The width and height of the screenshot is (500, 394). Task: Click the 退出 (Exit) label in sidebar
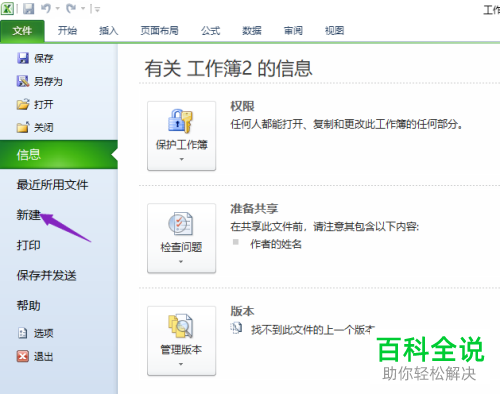(43, 357)
